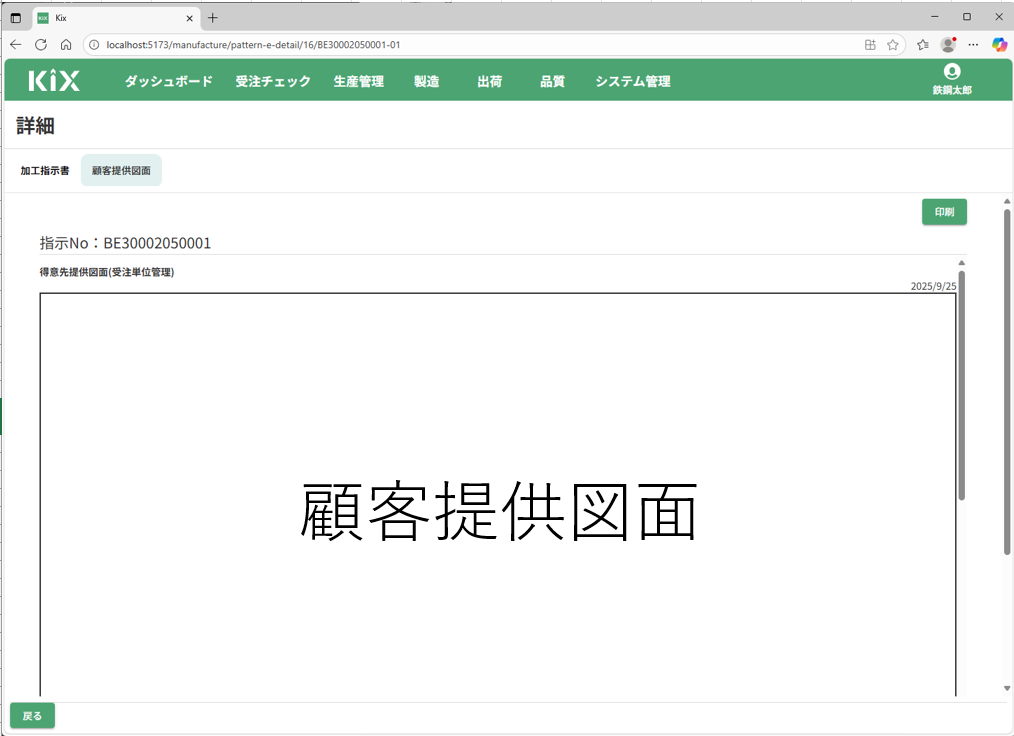This screenshot has width=1014, height=736.
Task: Click the inner drawing panel scrollbar thumb
Action: pyautogui.click(x=961, y=385)
